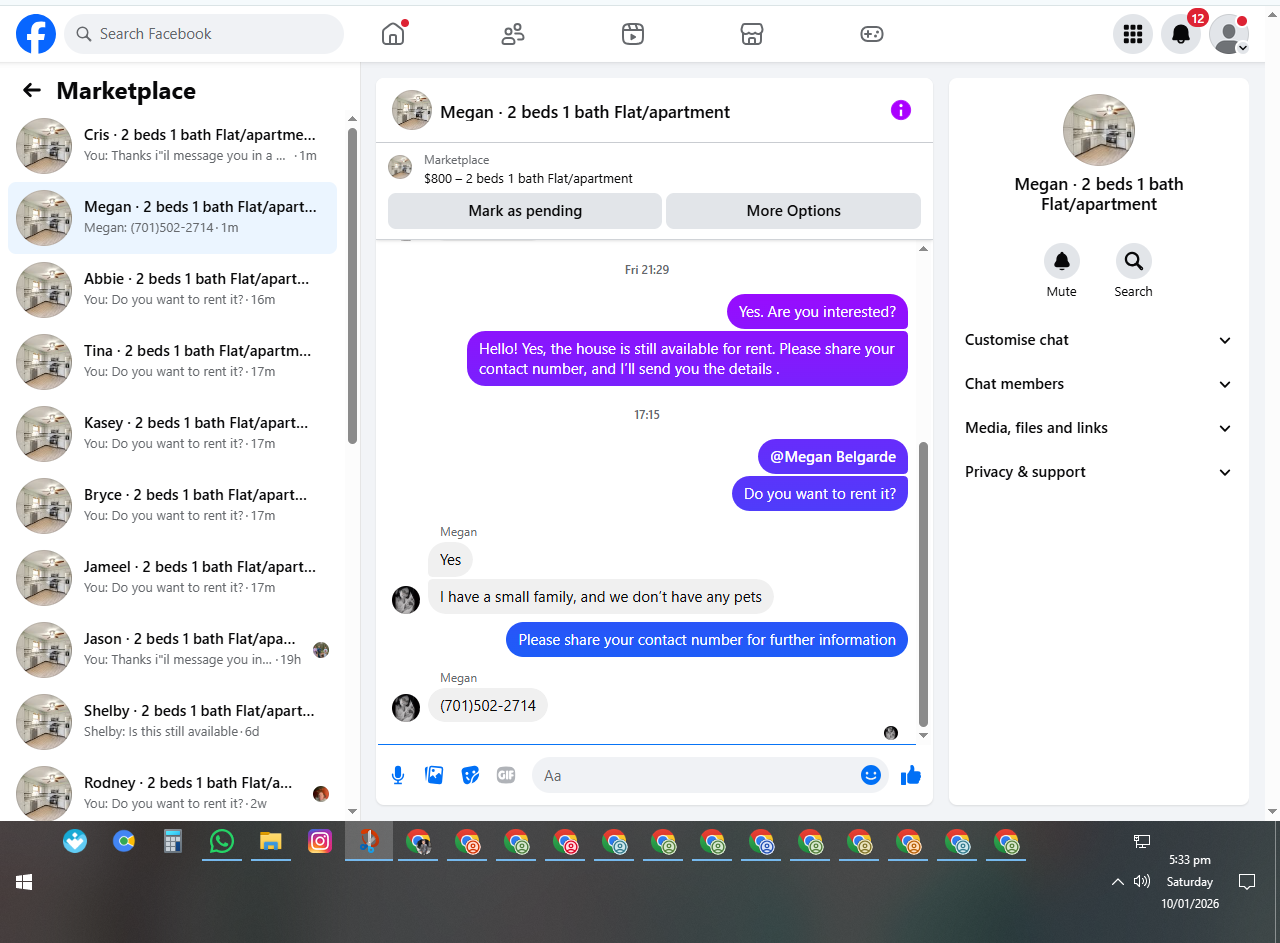Attach a photo file icon
This screenshot has height=943, width=1280.
pyautogui.click(x=434, y=775)
